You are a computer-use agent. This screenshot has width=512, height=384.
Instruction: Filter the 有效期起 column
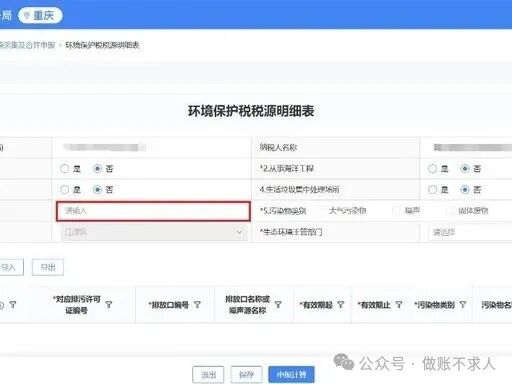(341, 304)
